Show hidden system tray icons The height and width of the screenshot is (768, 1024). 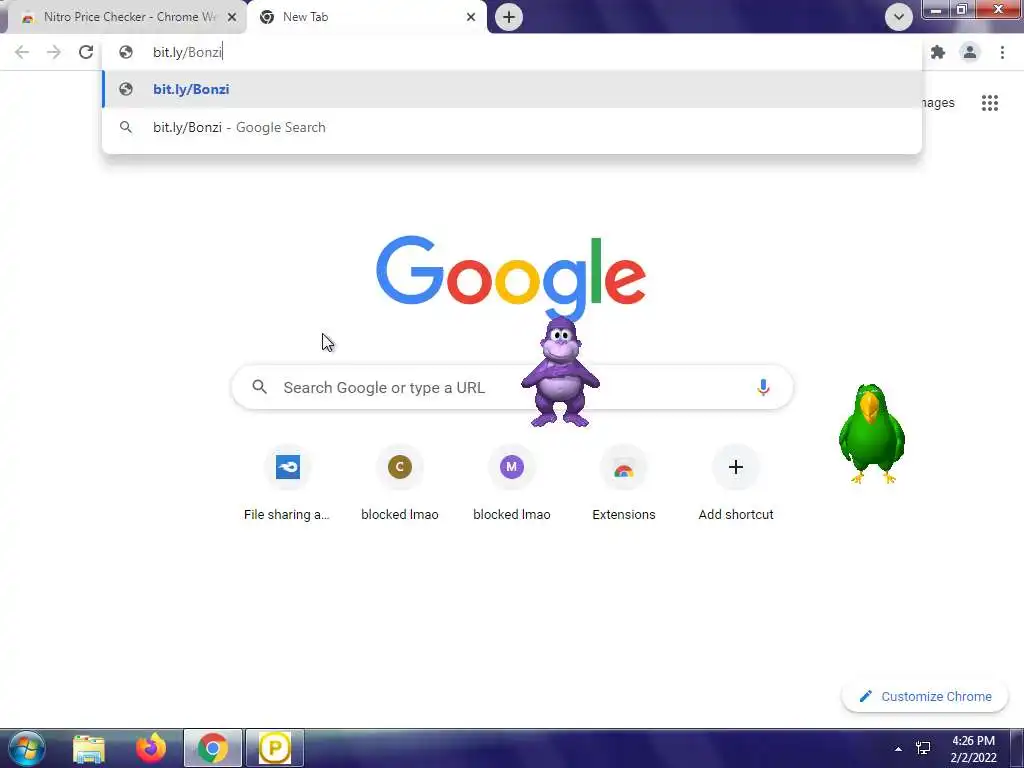(x=898, y=749)
